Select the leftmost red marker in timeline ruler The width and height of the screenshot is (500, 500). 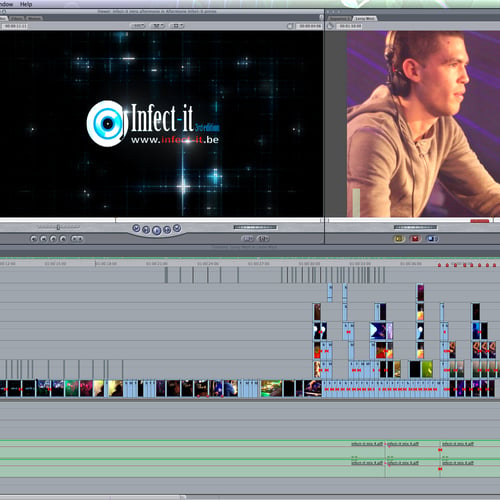[439, 265]
